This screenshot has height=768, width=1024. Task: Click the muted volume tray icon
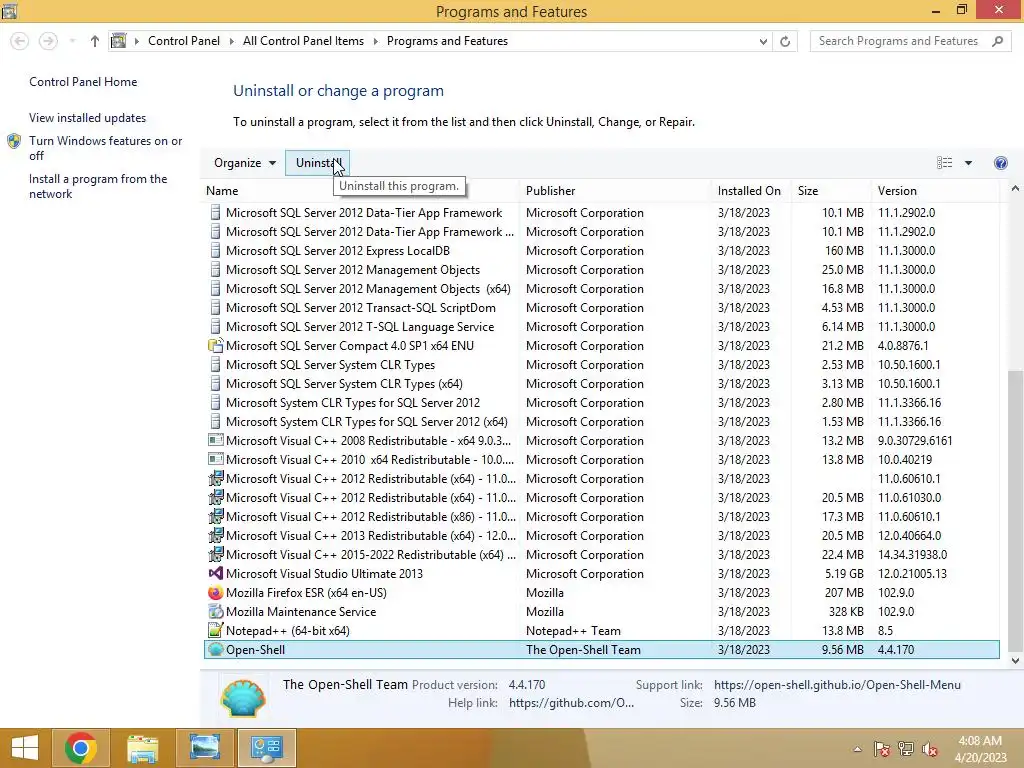pos(929,749)
